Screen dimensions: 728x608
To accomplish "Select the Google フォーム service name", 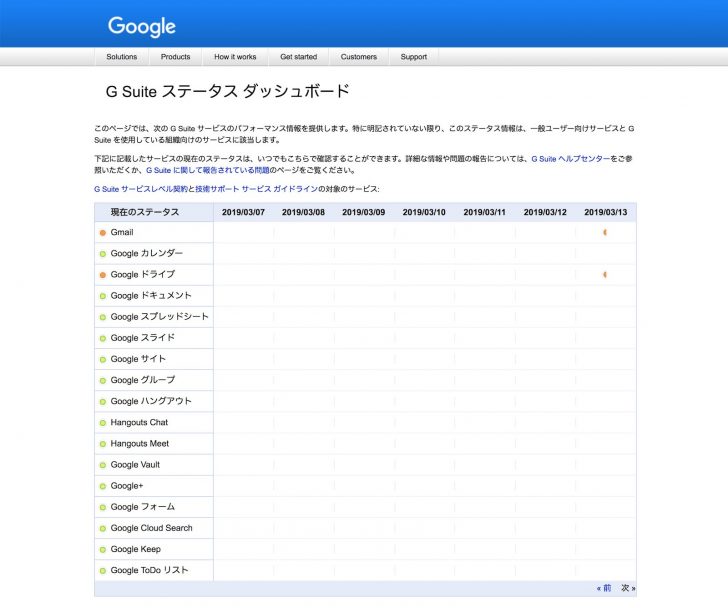I will coord(143,507).
